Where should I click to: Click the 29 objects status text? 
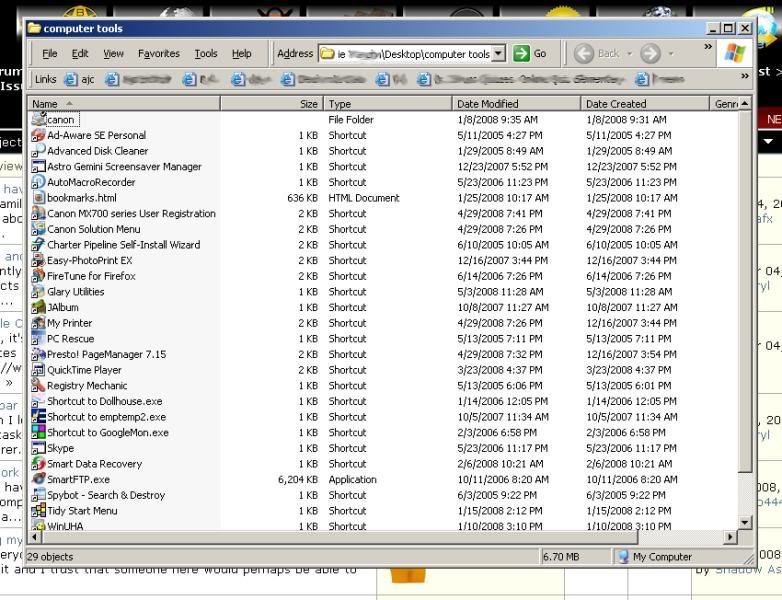point(50,557)
